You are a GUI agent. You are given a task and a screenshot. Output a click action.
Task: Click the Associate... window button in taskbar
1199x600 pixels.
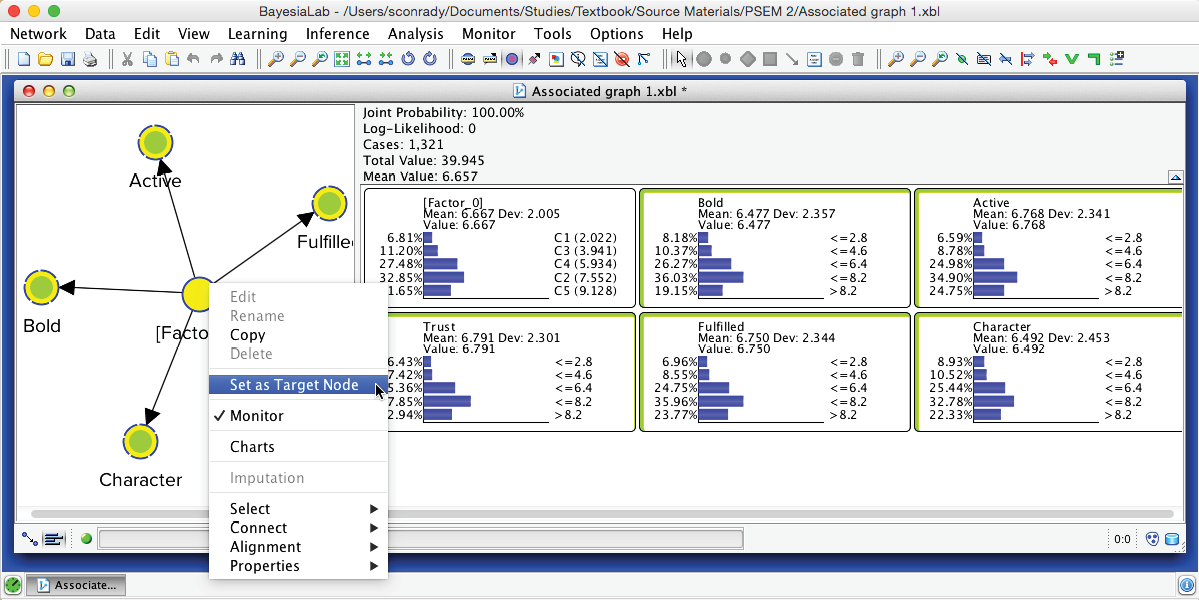77,585
